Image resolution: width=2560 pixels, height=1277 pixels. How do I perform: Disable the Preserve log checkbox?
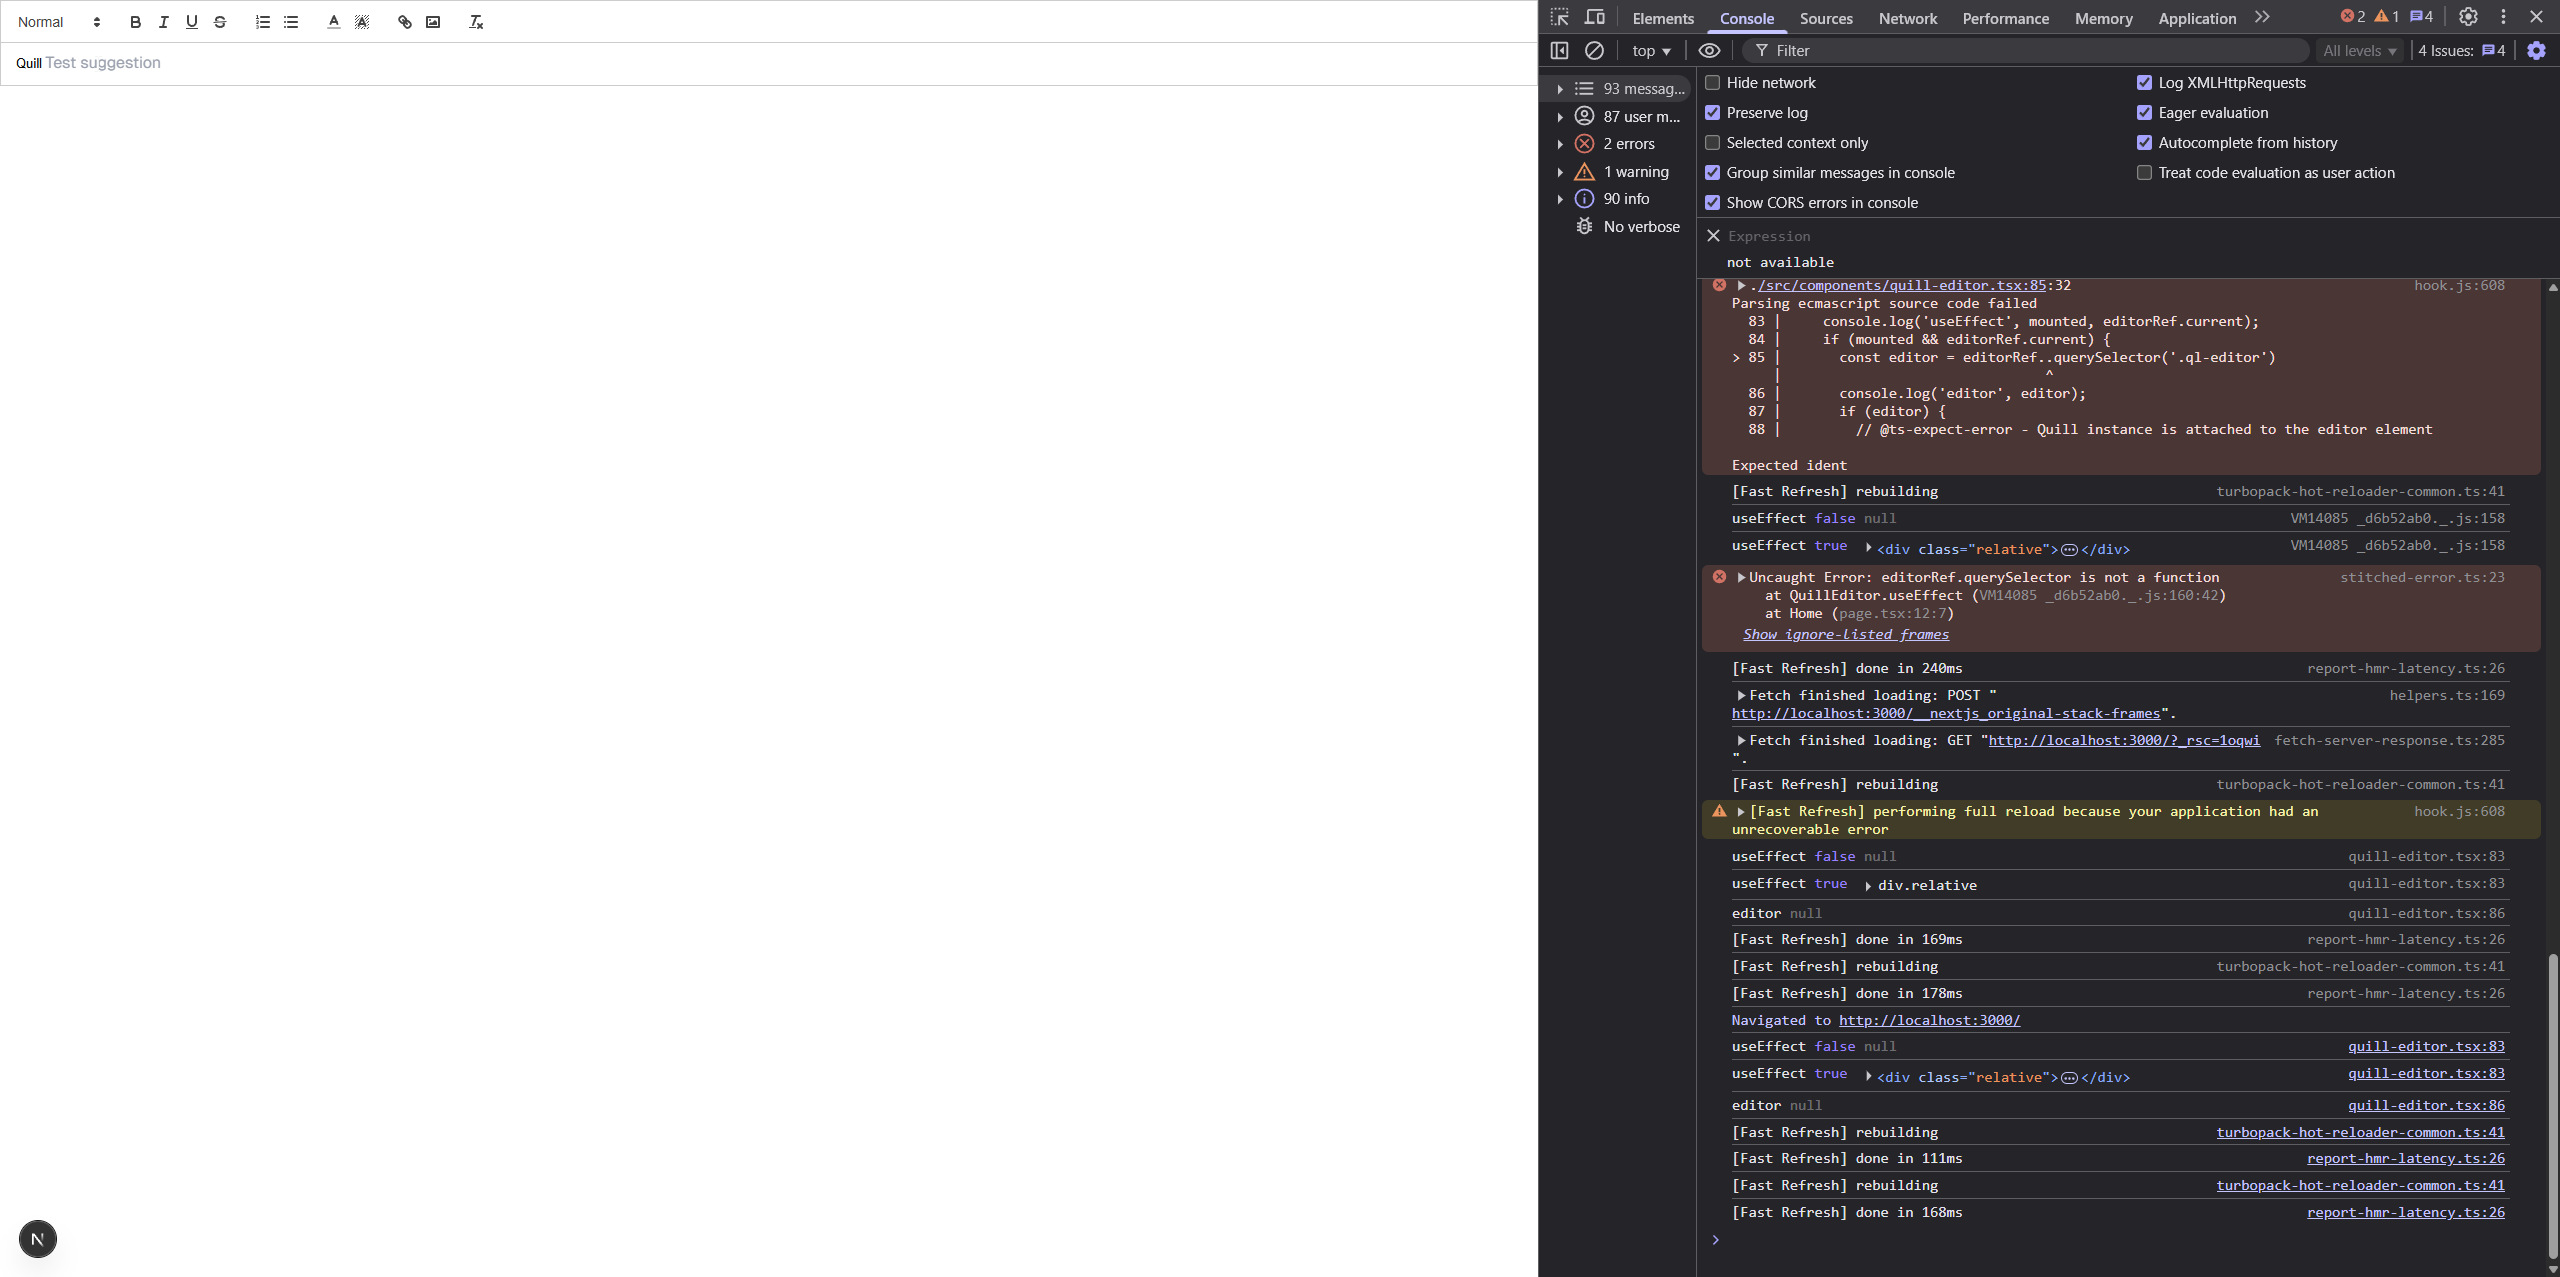coord(1713,113)
